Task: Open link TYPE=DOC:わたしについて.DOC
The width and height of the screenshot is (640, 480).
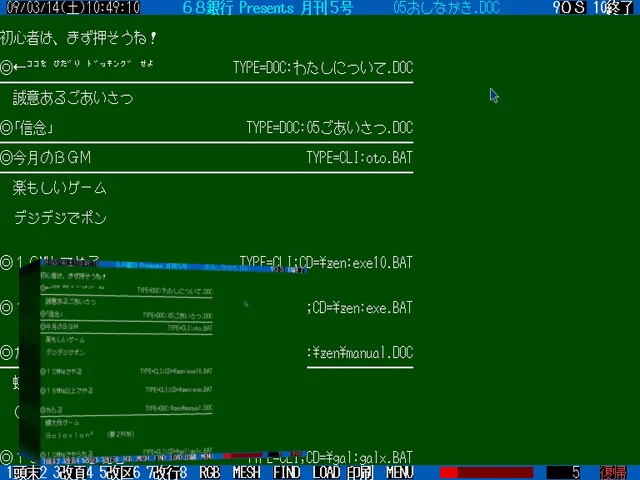Action: point(323,67)
